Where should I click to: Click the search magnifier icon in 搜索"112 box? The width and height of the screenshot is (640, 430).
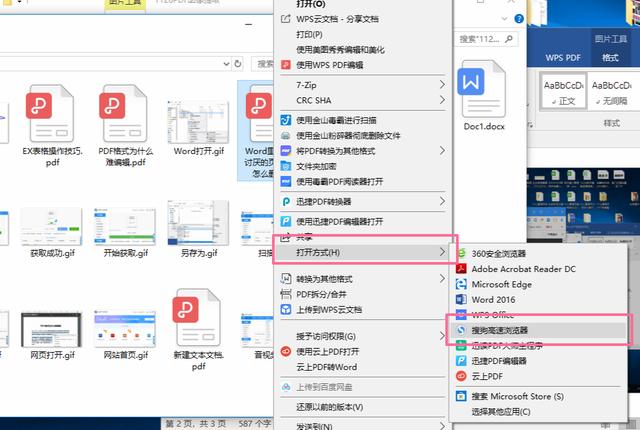click(509, 39)
